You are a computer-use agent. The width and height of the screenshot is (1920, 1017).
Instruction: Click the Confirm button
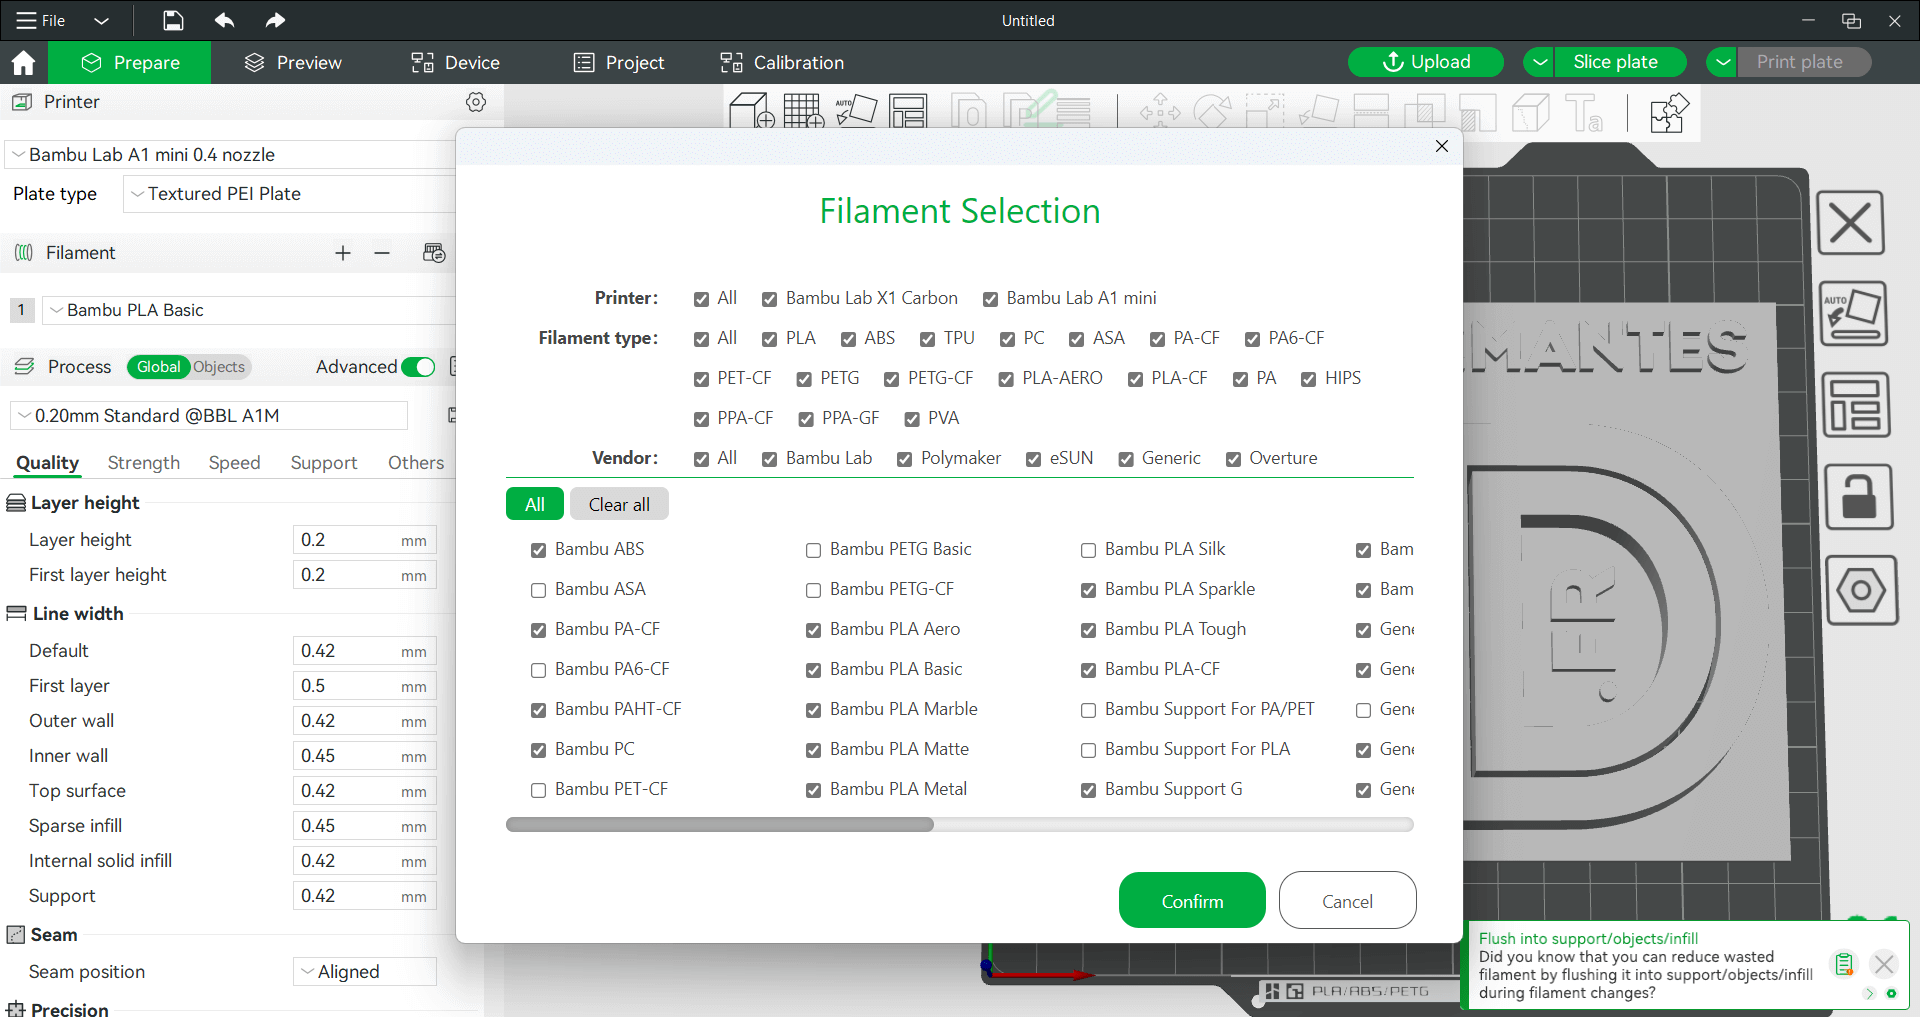click(x=1192, y=900)
